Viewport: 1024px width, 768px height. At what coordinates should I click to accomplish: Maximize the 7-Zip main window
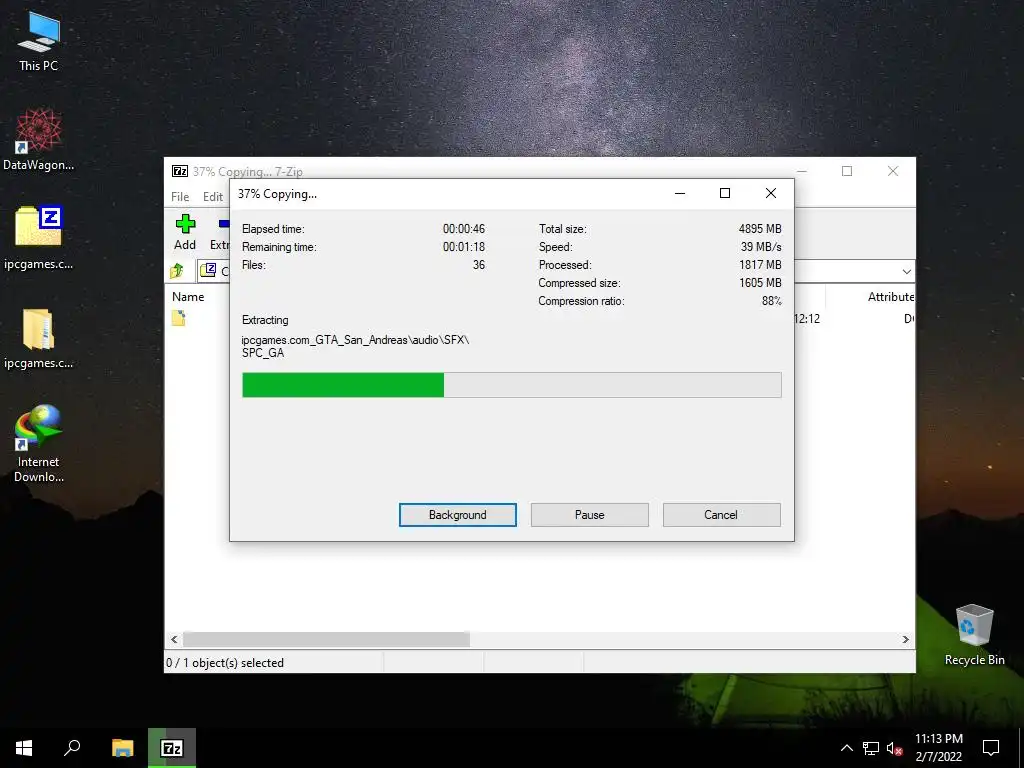tap(847, 171)
